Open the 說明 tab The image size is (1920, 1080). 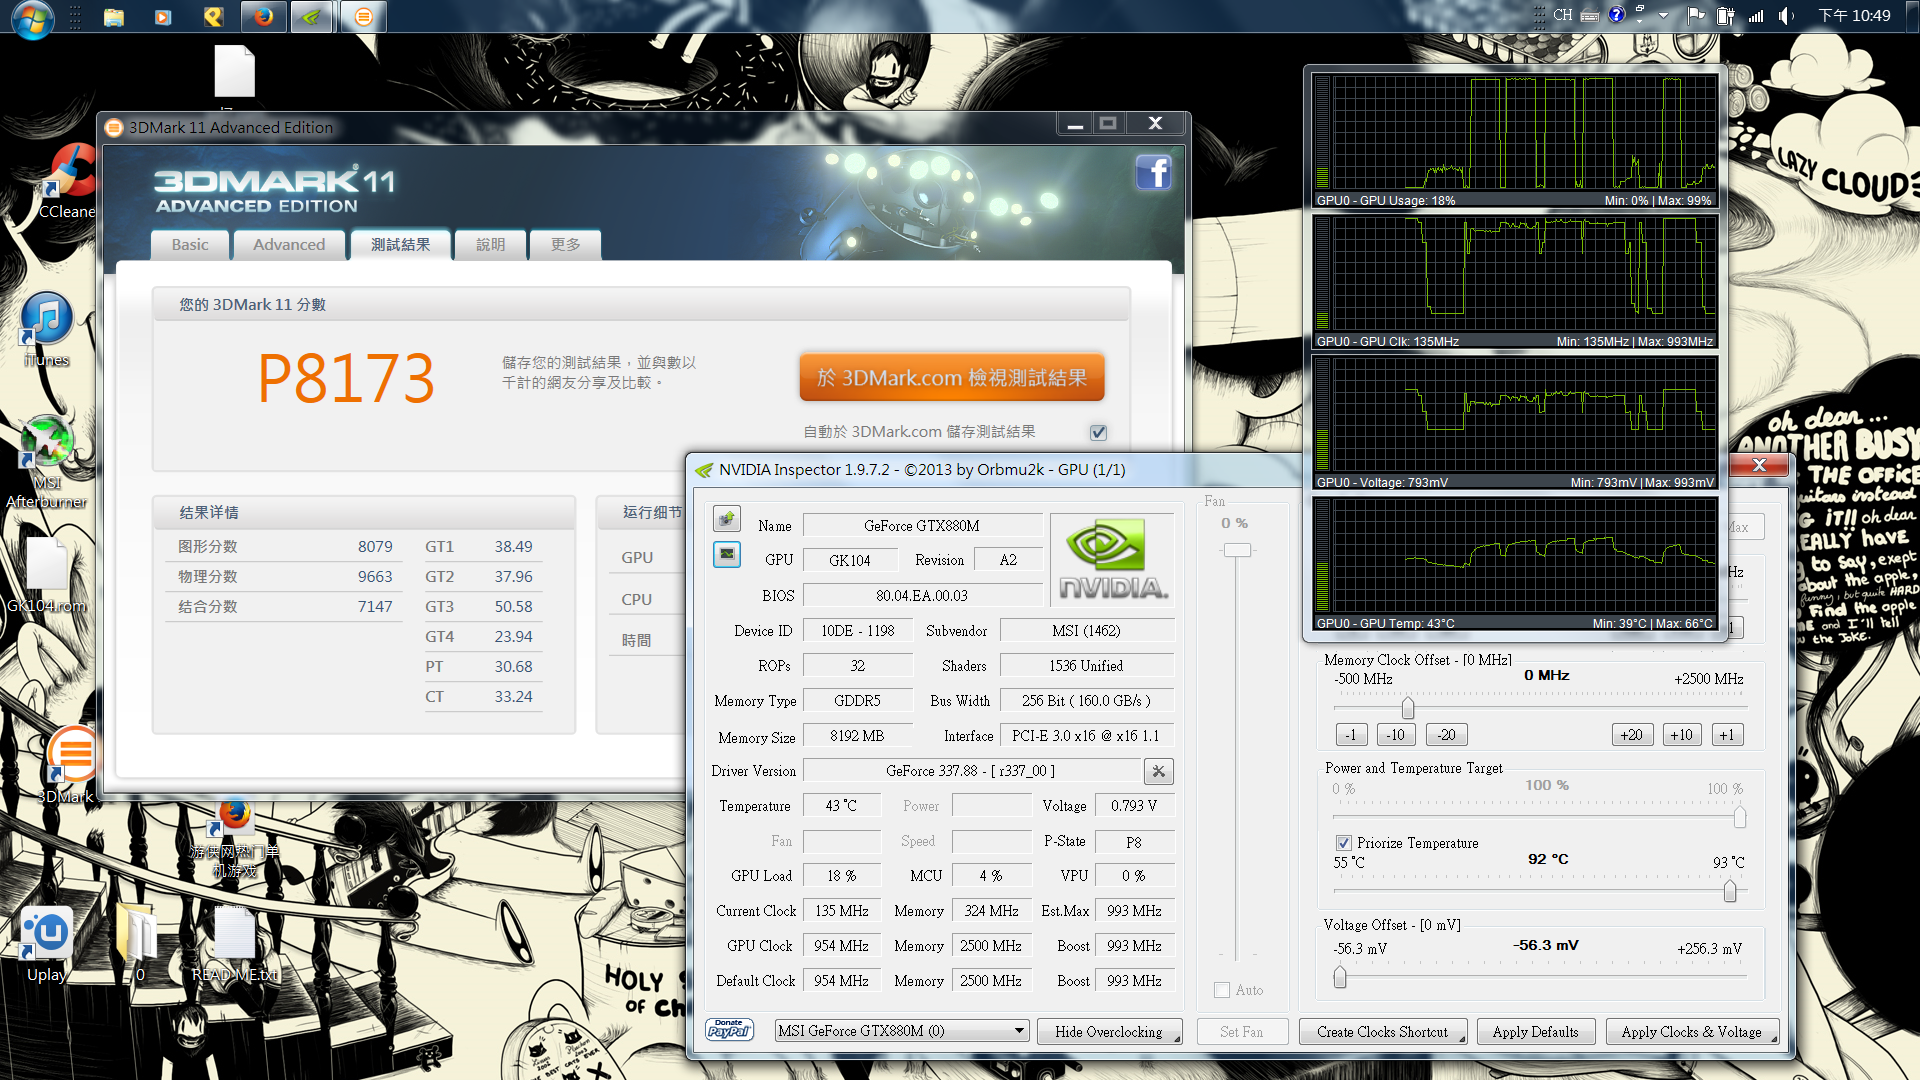(x=490, y=244)
